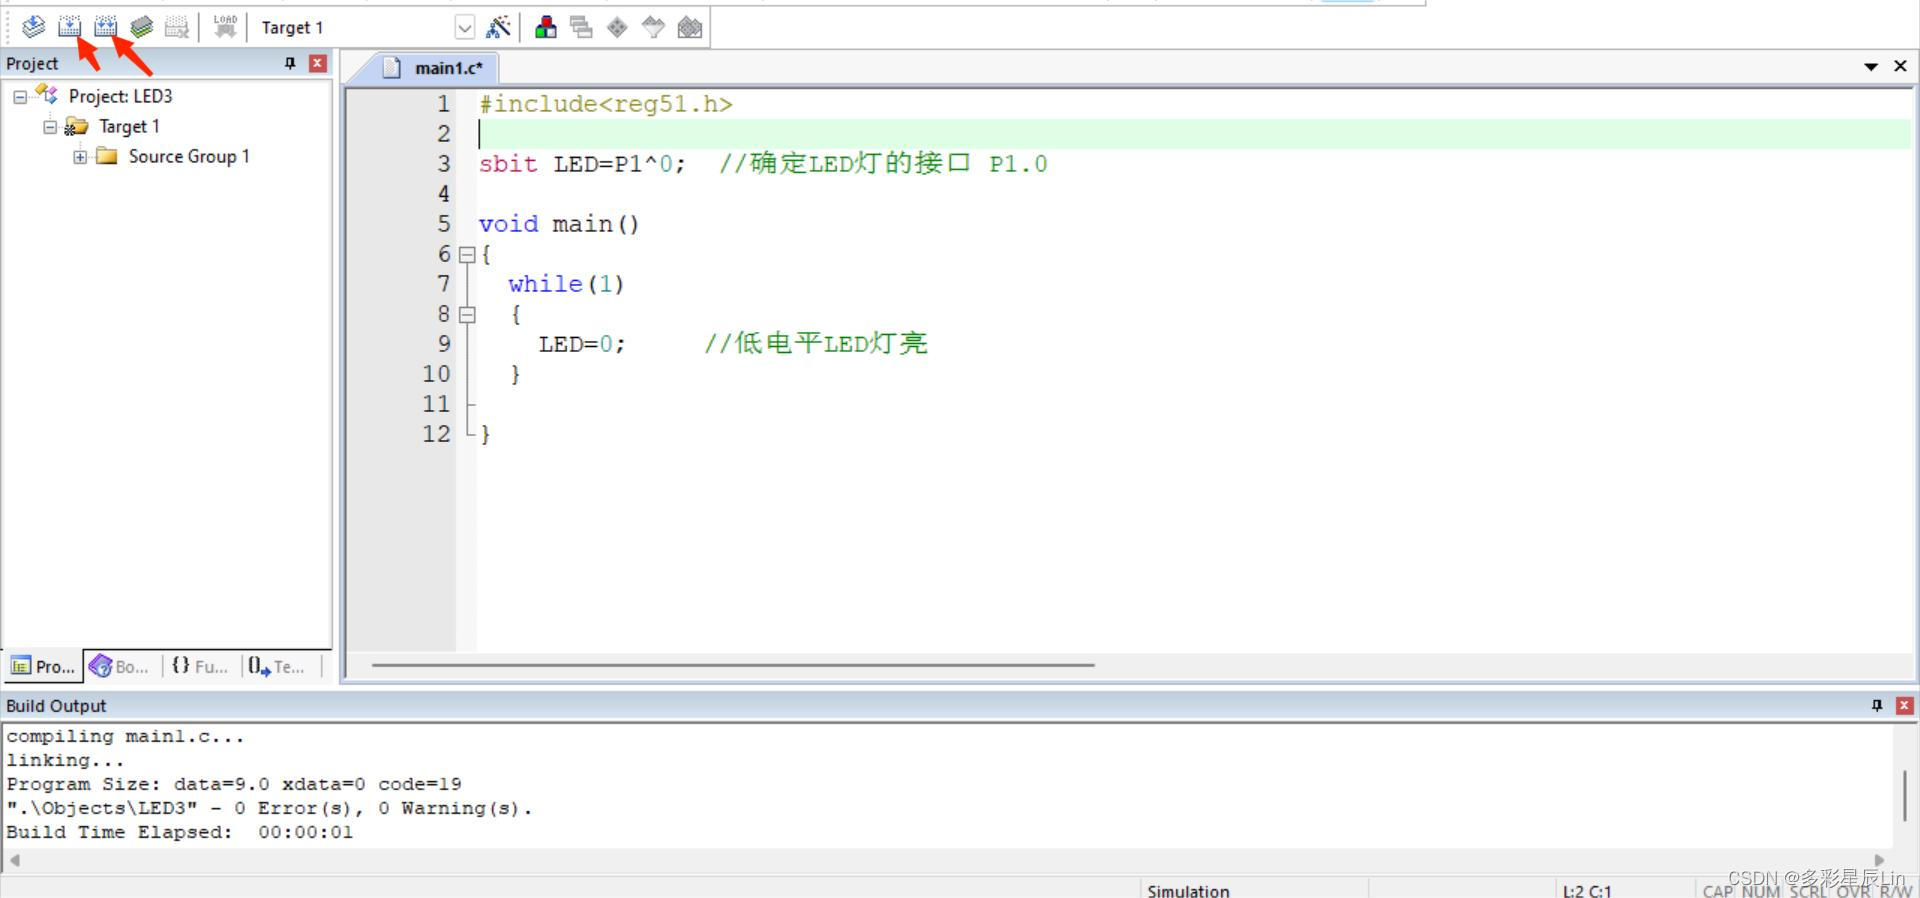Close the Project panel

tap(318, 63)
